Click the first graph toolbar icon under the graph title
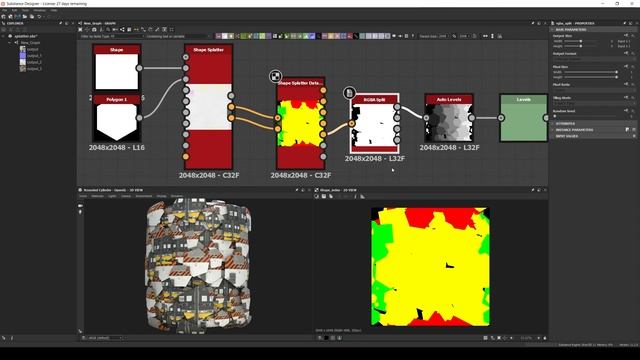Viewport: 640px width, 360px height. 80,29
